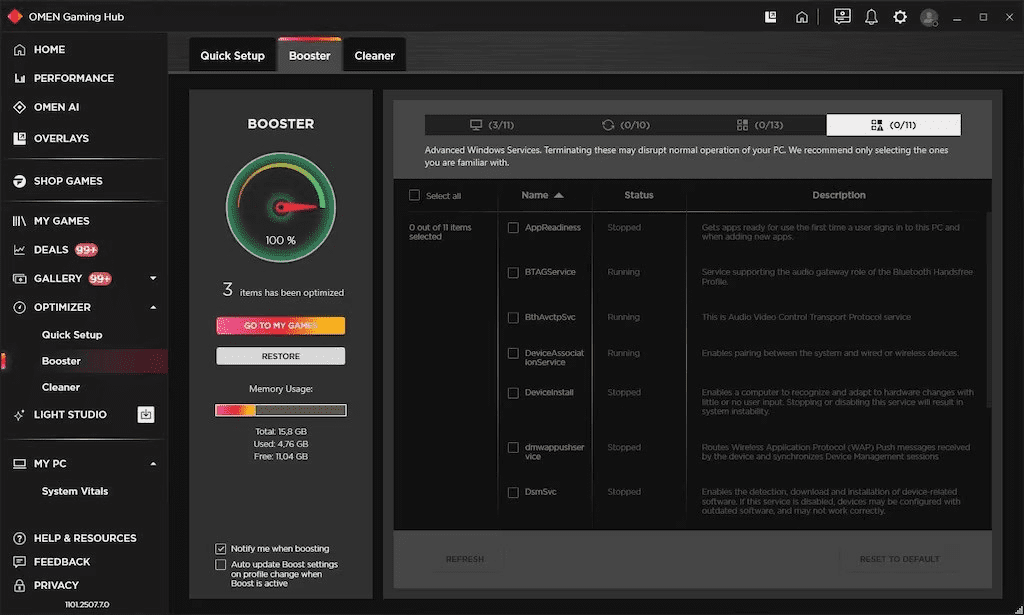Tick the Select all checkbox
Viewport: 1024px width, 615px height.
414,194
